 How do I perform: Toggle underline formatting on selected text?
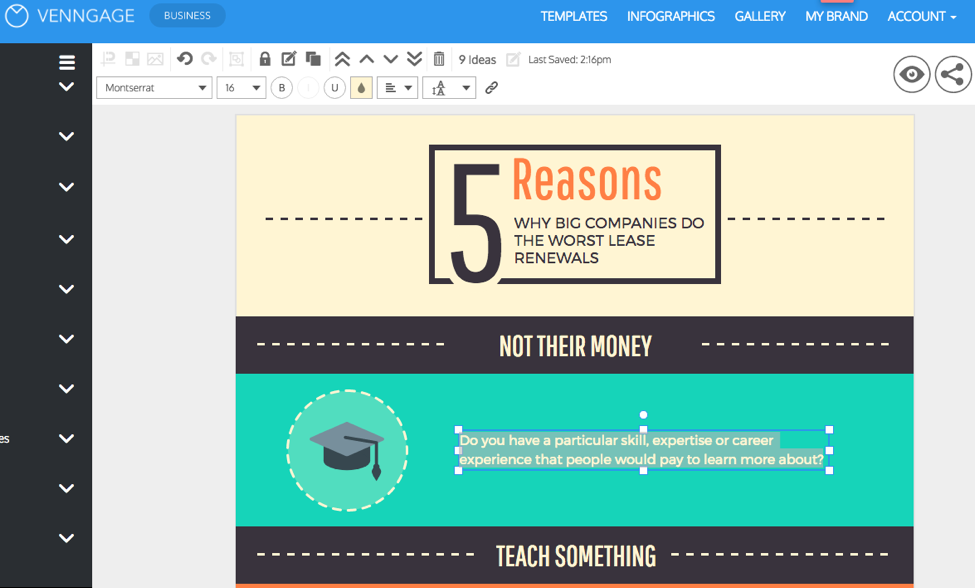[x=335, y=88]
